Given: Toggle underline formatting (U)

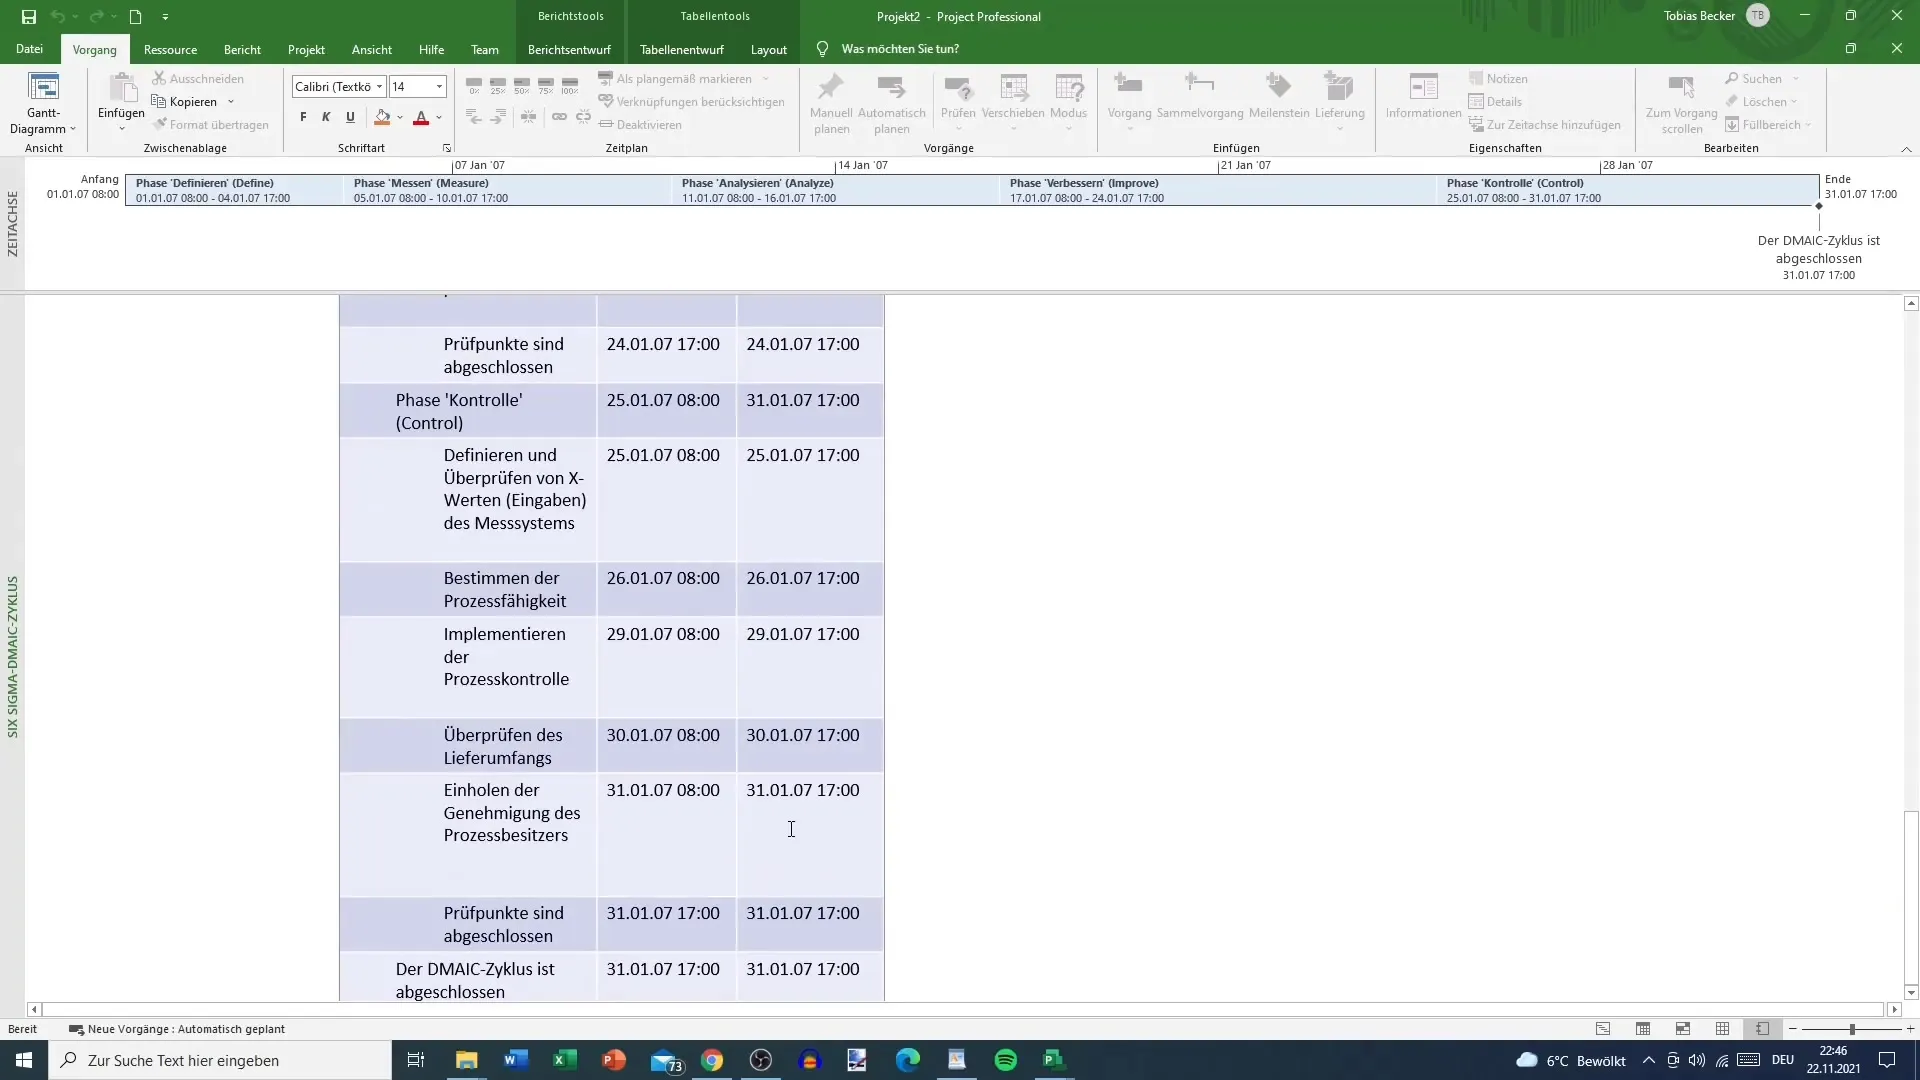Looking at the screenshot, I should pyautogui.click(x=350, y=117).
